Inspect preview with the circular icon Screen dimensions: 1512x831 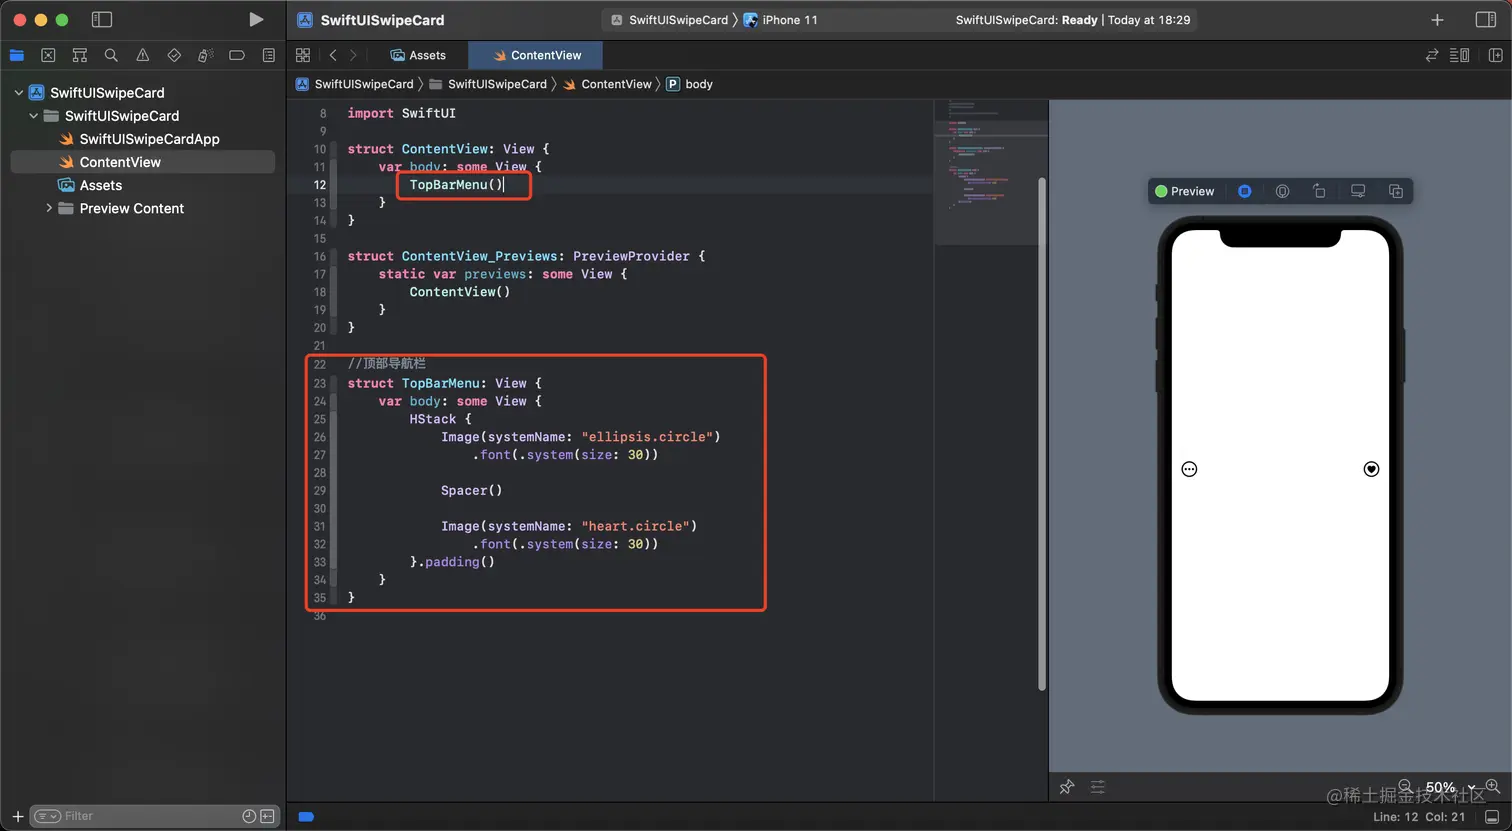pos(1282,191)
